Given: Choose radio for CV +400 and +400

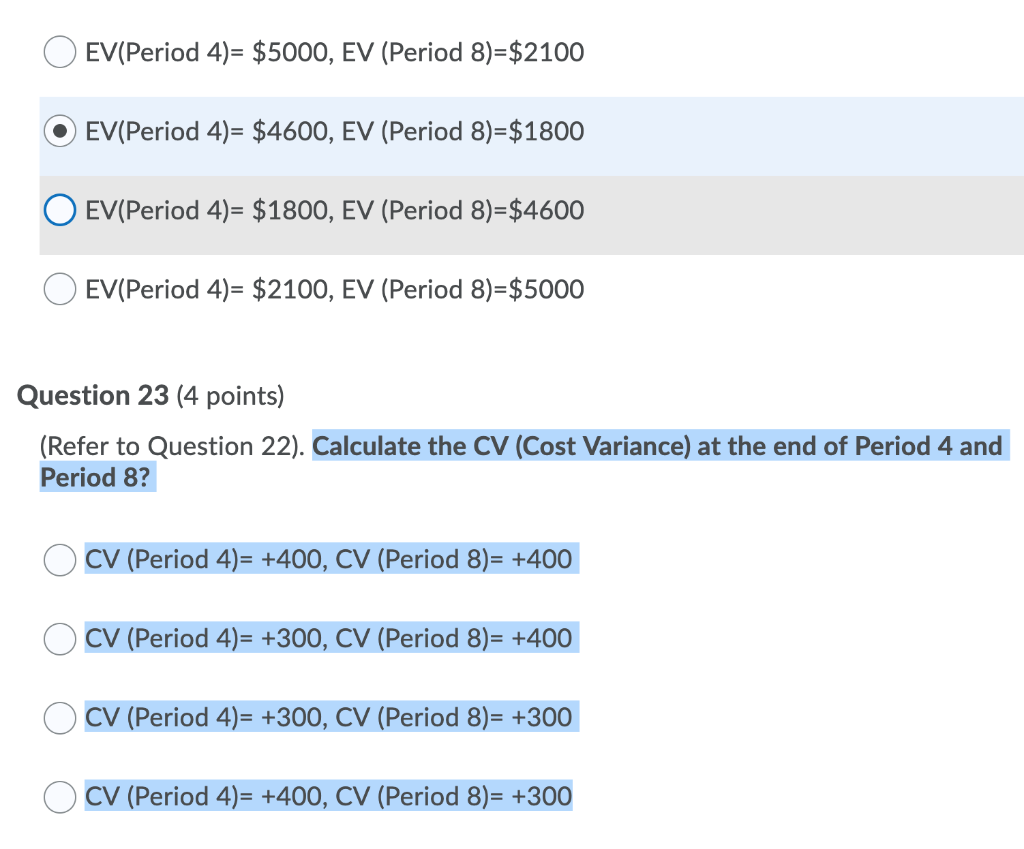Looking at the screenshot, I should point(60,559).
